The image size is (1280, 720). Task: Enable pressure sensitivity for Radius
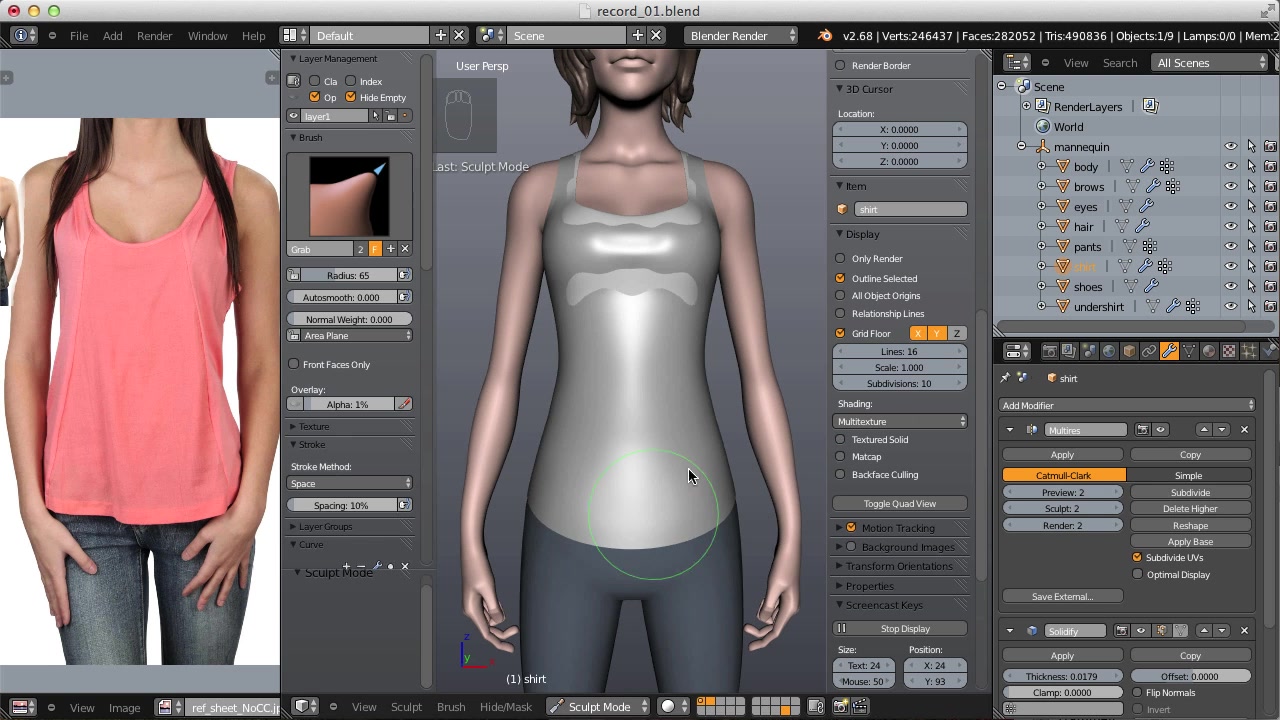click(x=404, y=275)
